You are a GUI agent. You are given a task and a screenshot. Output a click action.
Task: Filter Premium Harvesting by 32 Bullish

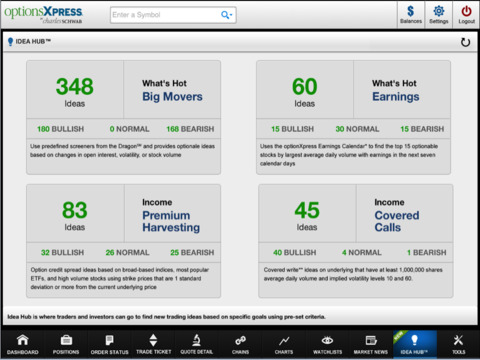tap(62, 253)
